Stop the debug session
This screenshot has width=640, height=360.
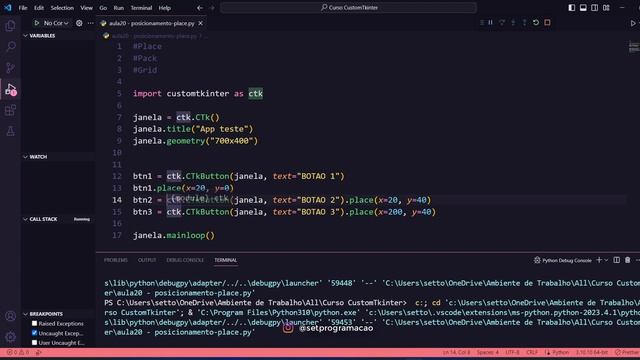tap(547, 23)
